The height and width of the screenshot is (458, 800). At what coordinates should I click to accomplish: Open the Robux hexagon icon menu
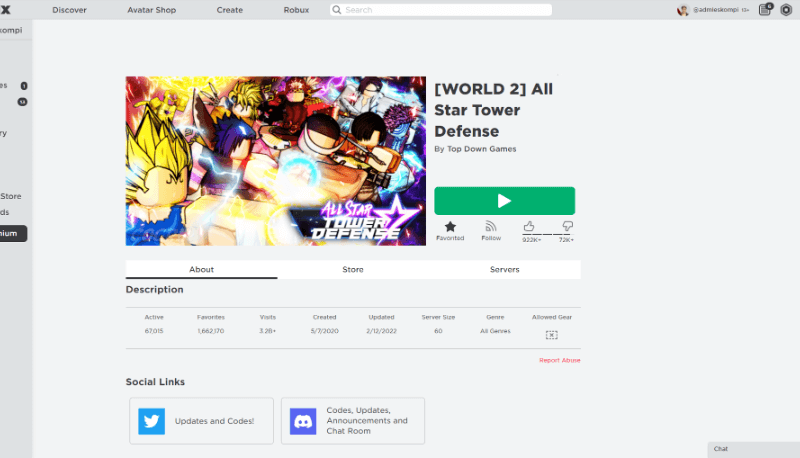point(786,10)
